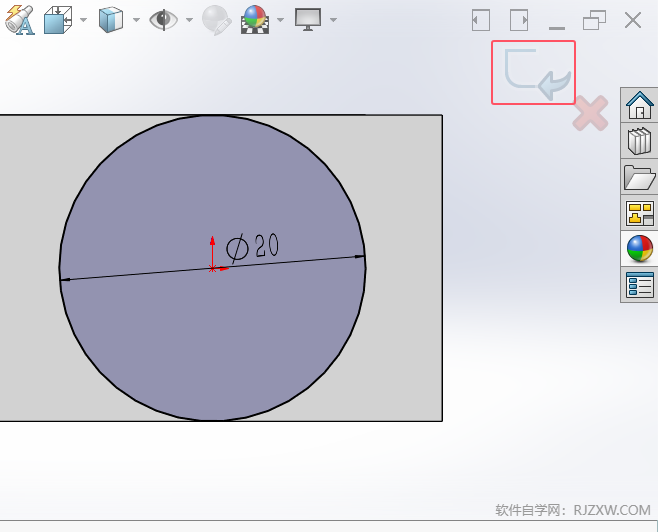
Task: Toggle the Hide/Show Items eye icon
Action: tap(163, 20)
